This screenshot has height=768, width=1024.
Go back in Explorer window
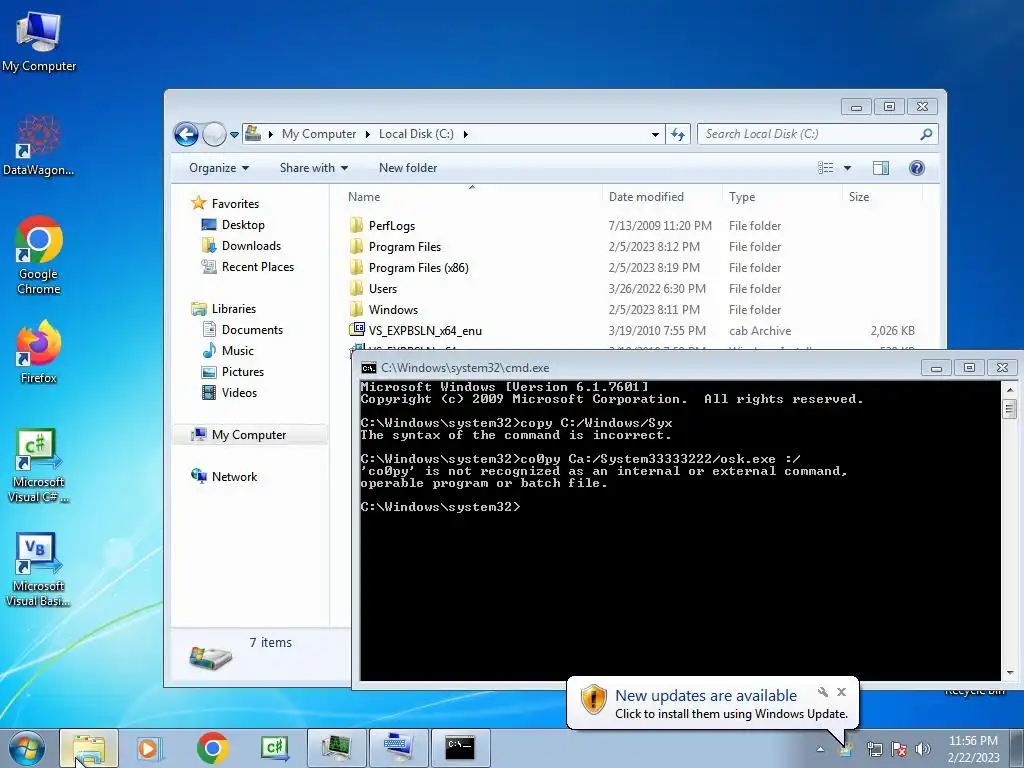pyautogui.click(x=186, y=135)
